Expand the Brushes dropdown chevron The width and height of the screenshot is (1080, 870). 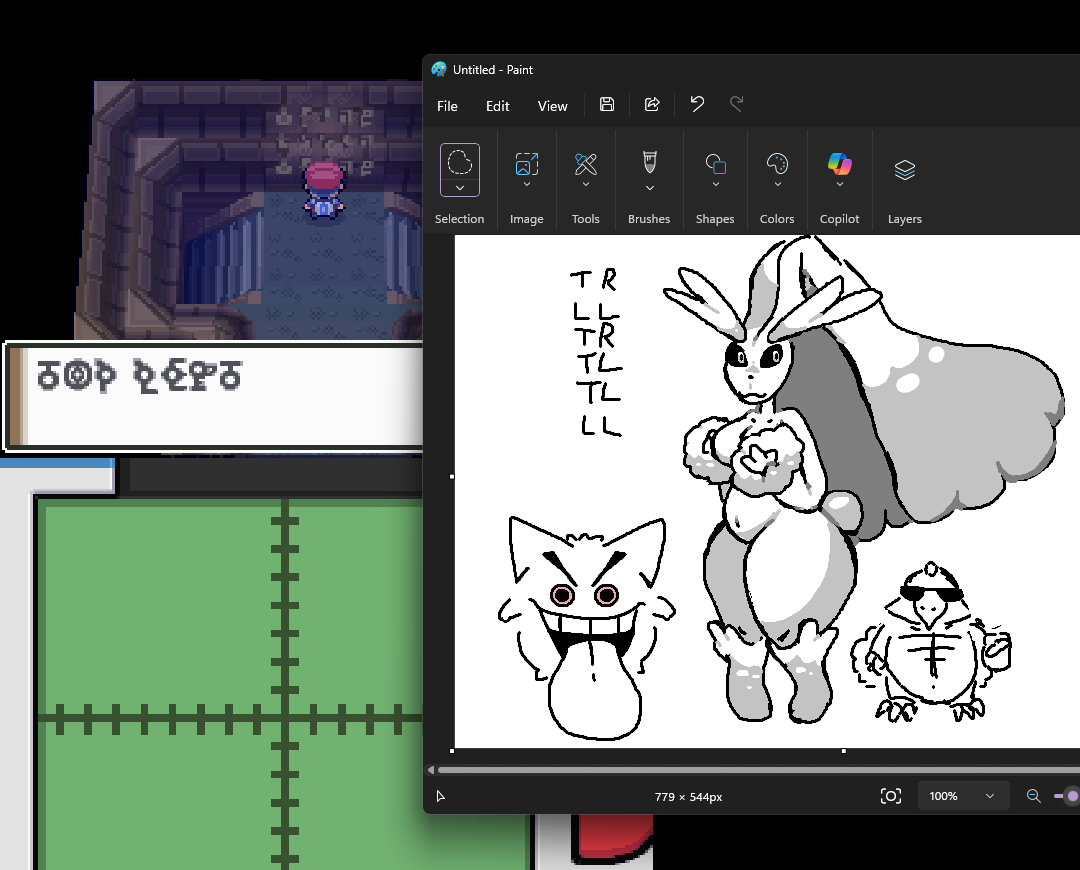[x=650, y=187]
